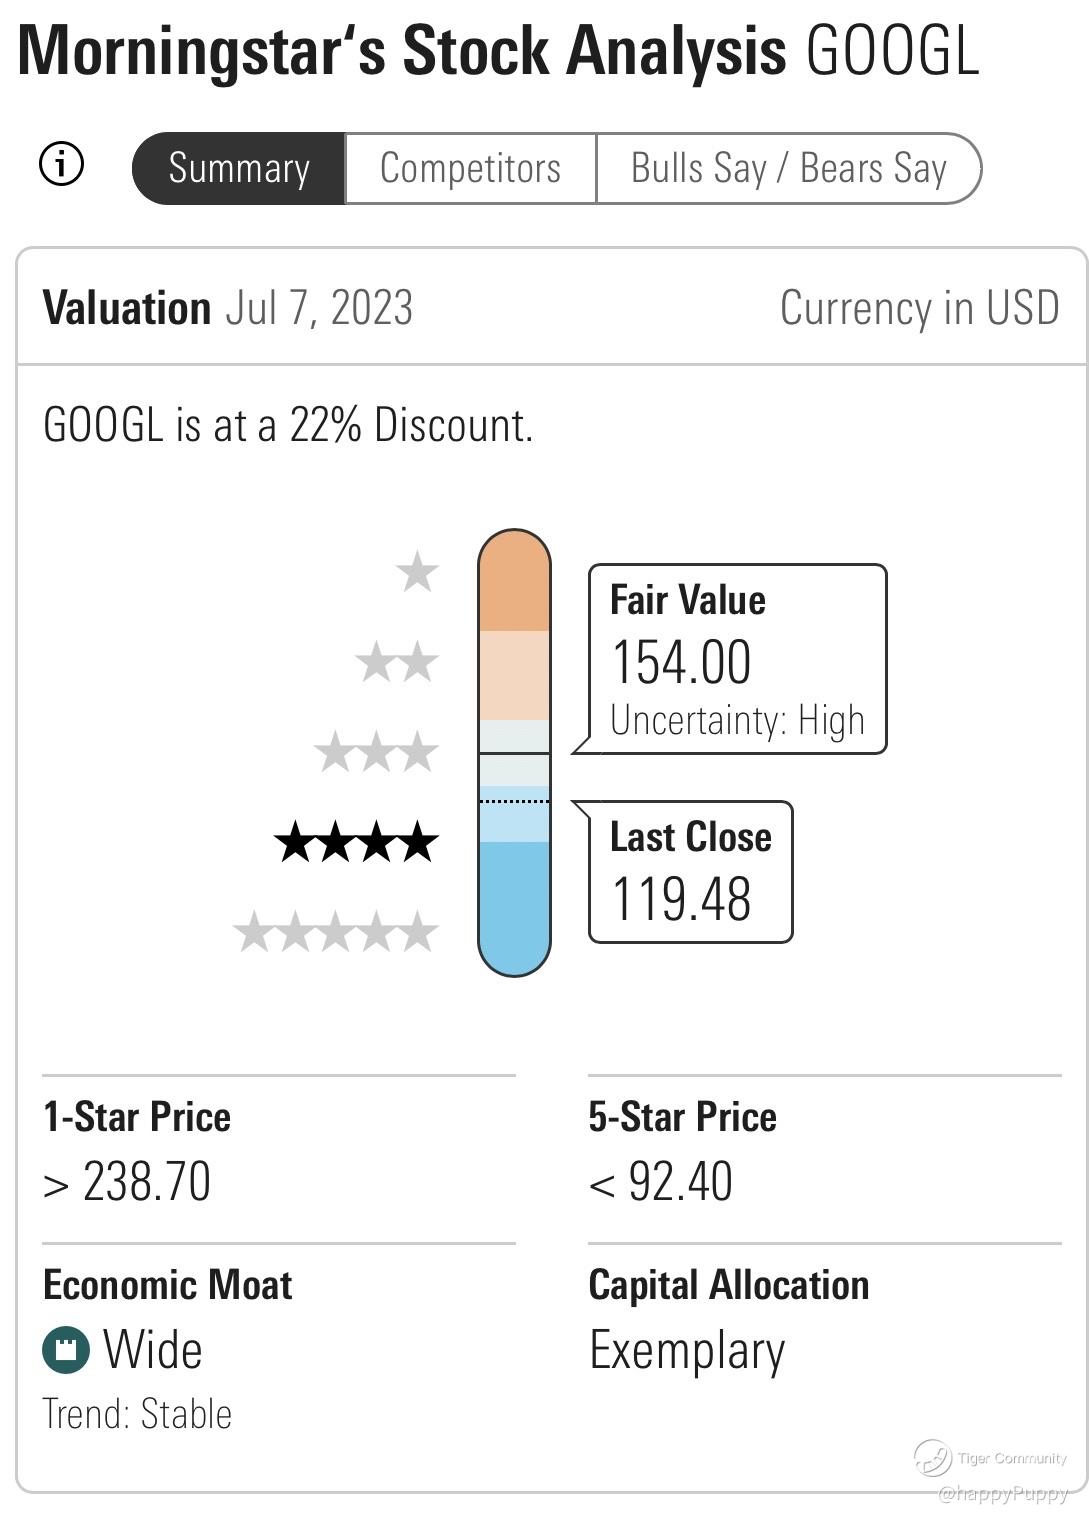Click the 1-Star Price value 238.70
This screenshot has height=1518, width=1089.
146,1182
